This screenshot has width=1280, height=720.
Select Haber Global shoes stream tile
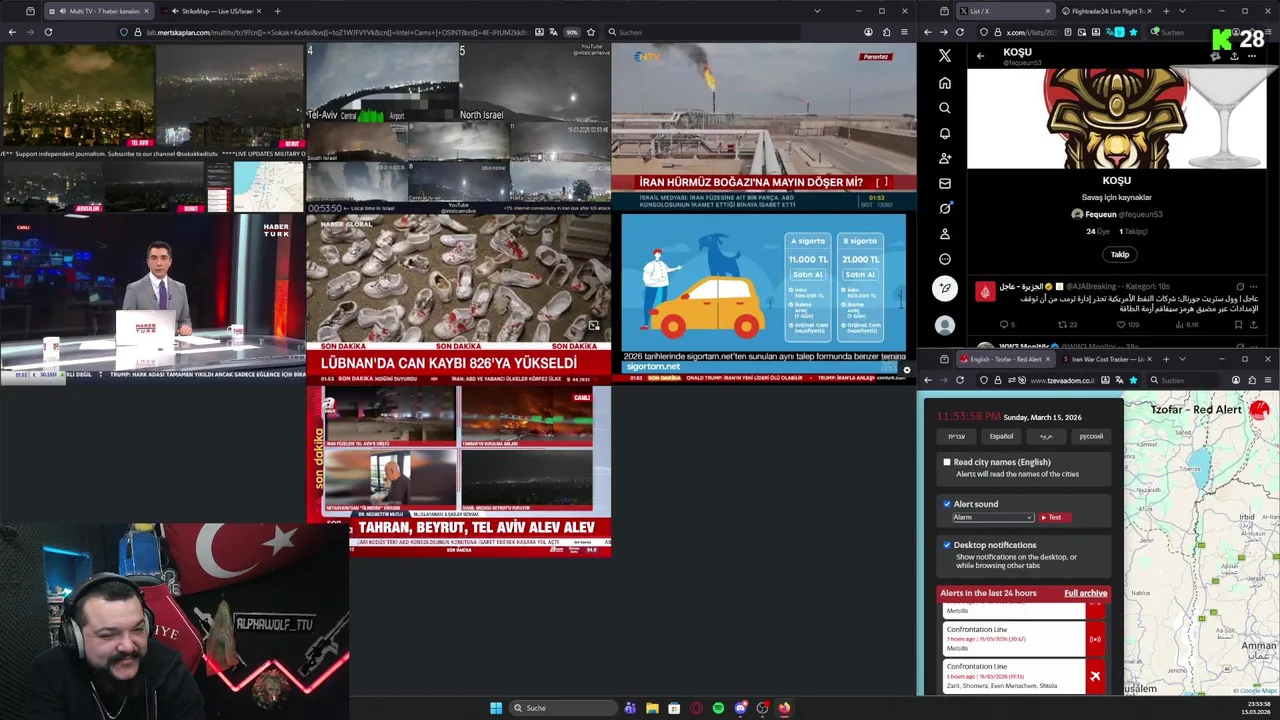pyautogui.click(x=459, y=298)
